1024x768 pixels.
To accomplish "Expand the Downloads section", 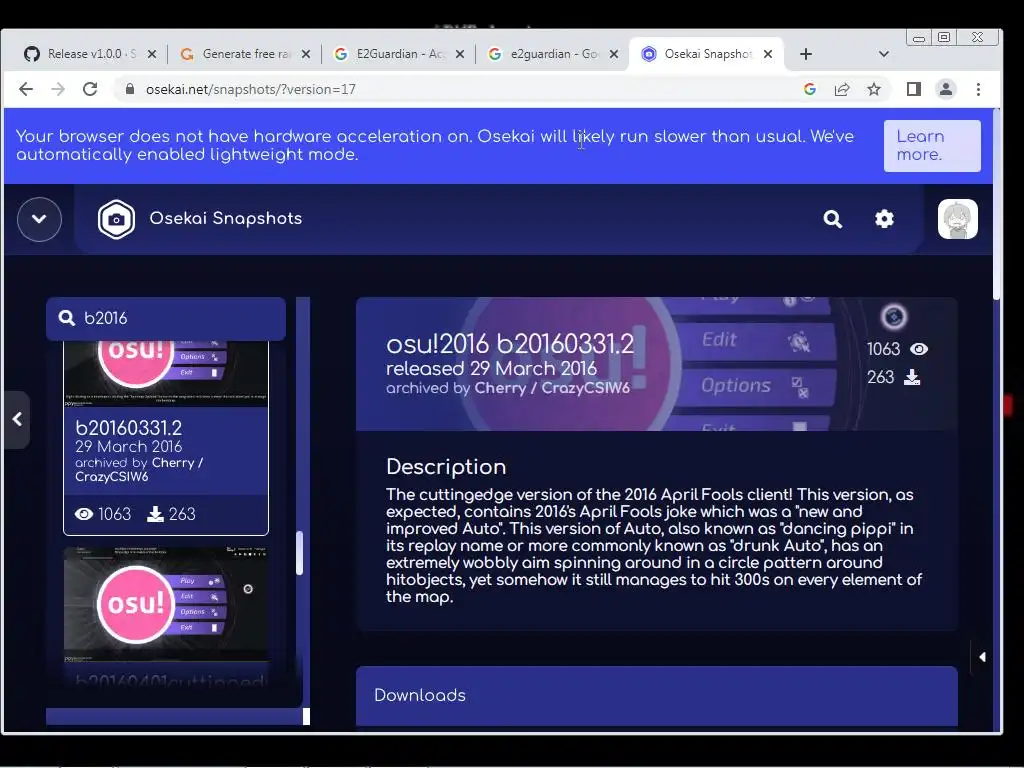I will (656, 696).
